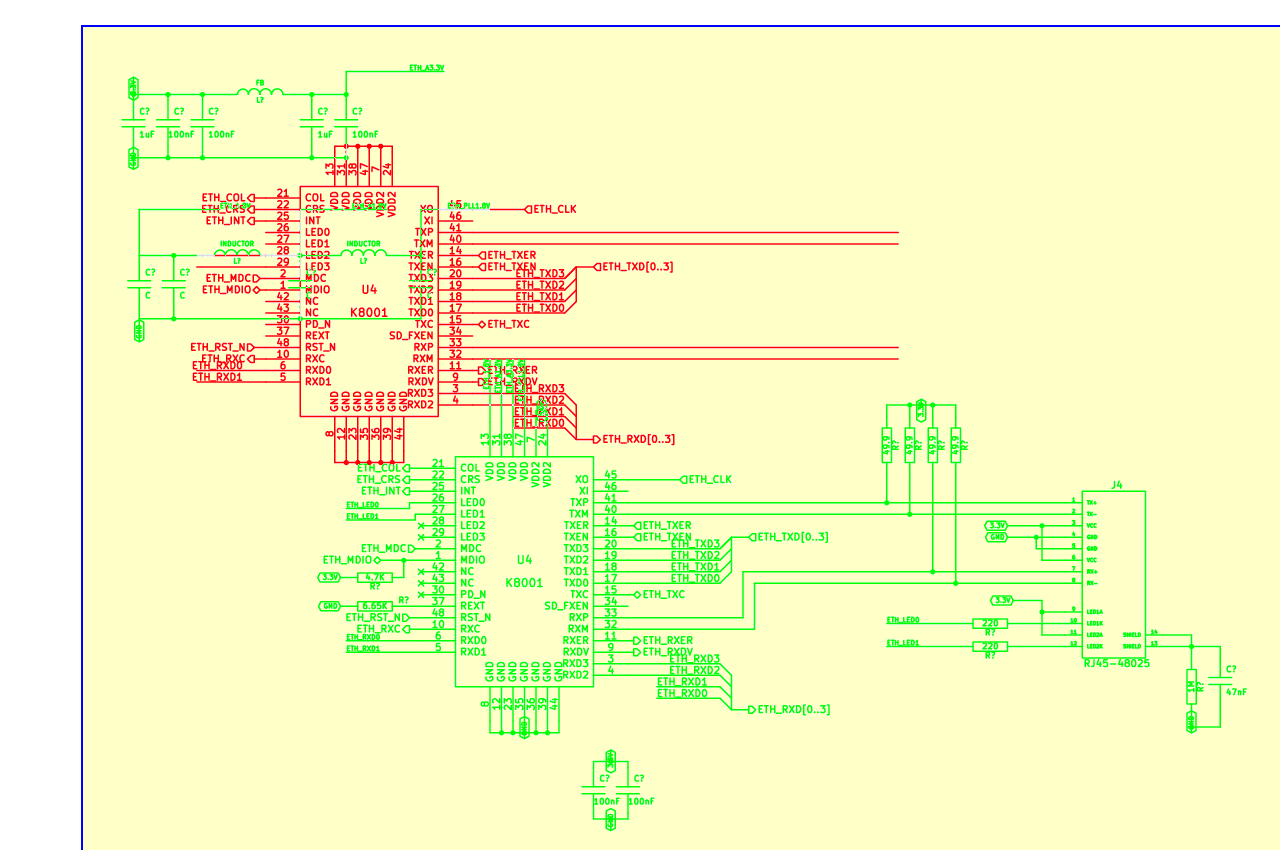Click the 1M resistor below J4 shield

pos(1191,687)
